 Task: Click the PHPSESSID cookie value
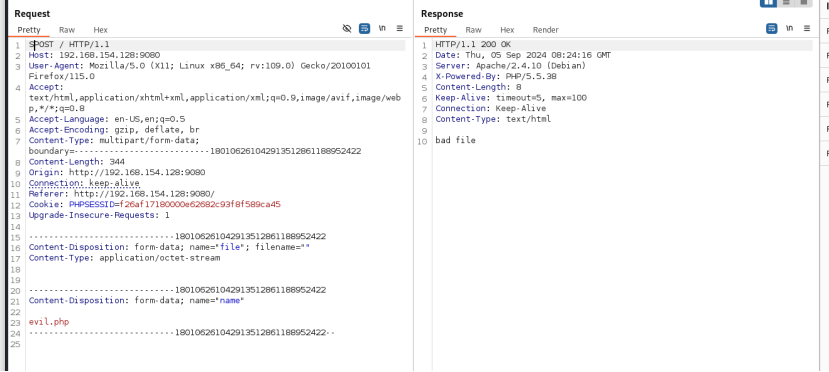200,204
